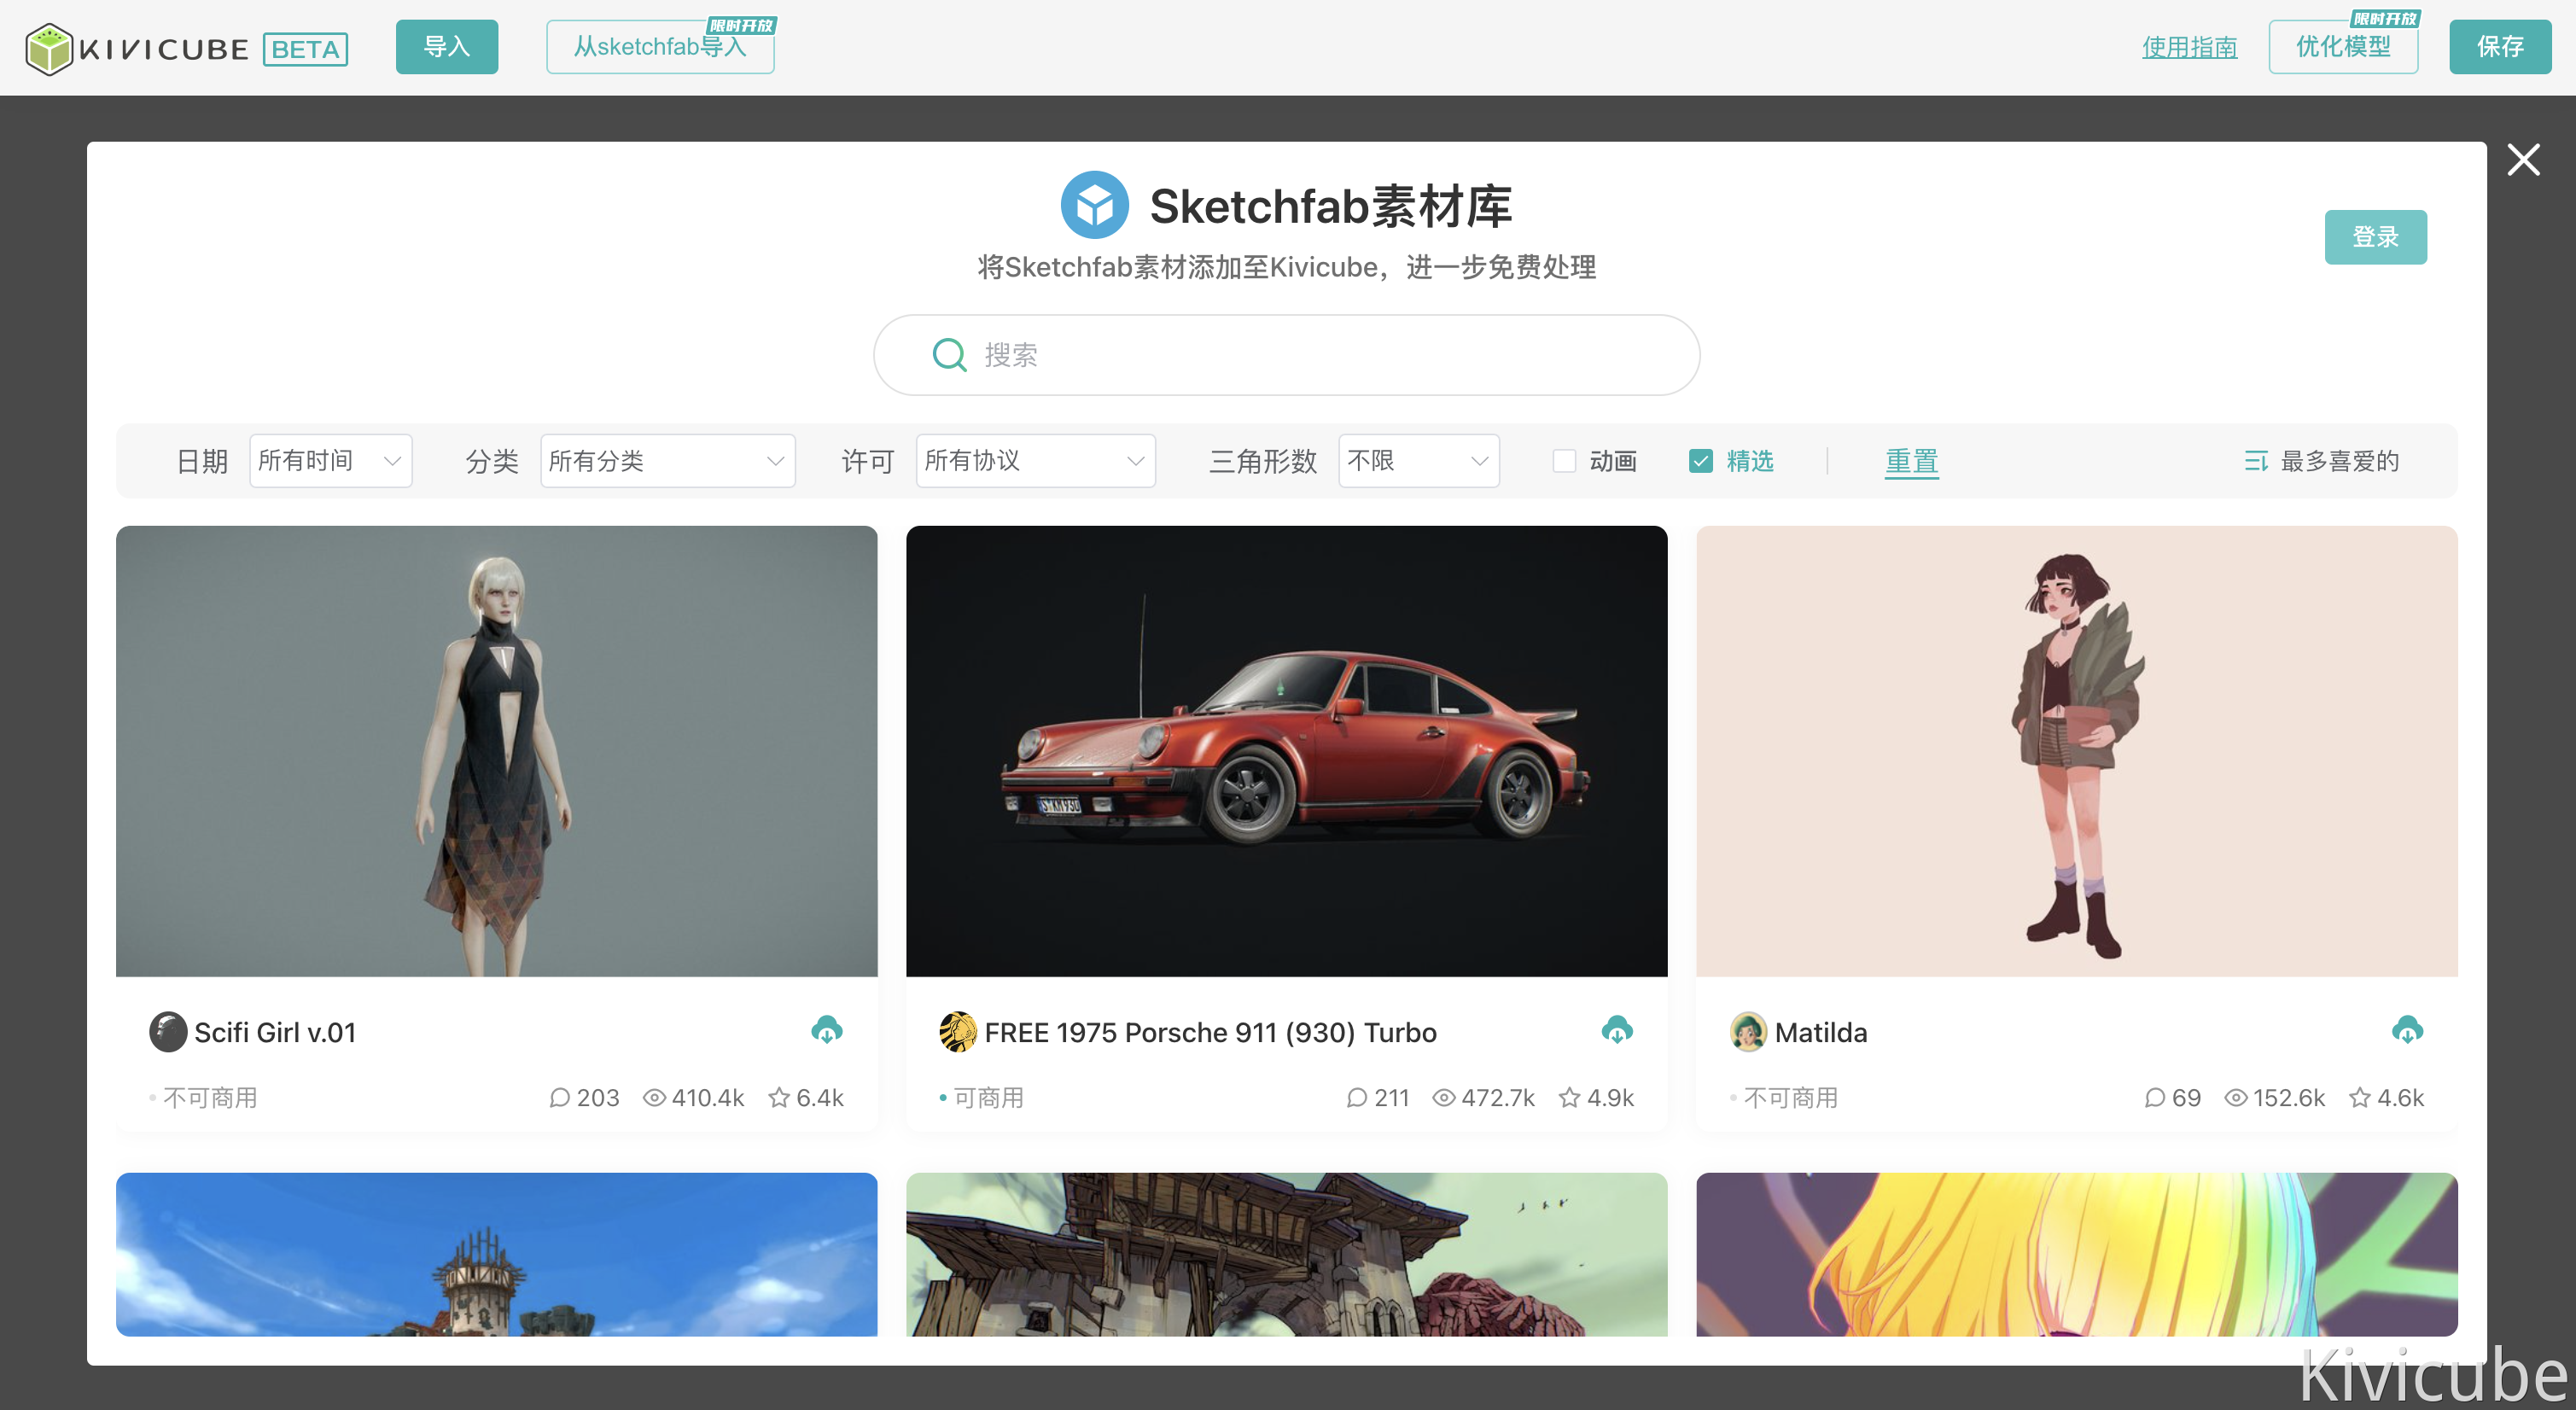Viewport: 2576px width, 1410px height.
Task: Open the 最多喜爱的 sort order menu
Action: click(2320, 461)
